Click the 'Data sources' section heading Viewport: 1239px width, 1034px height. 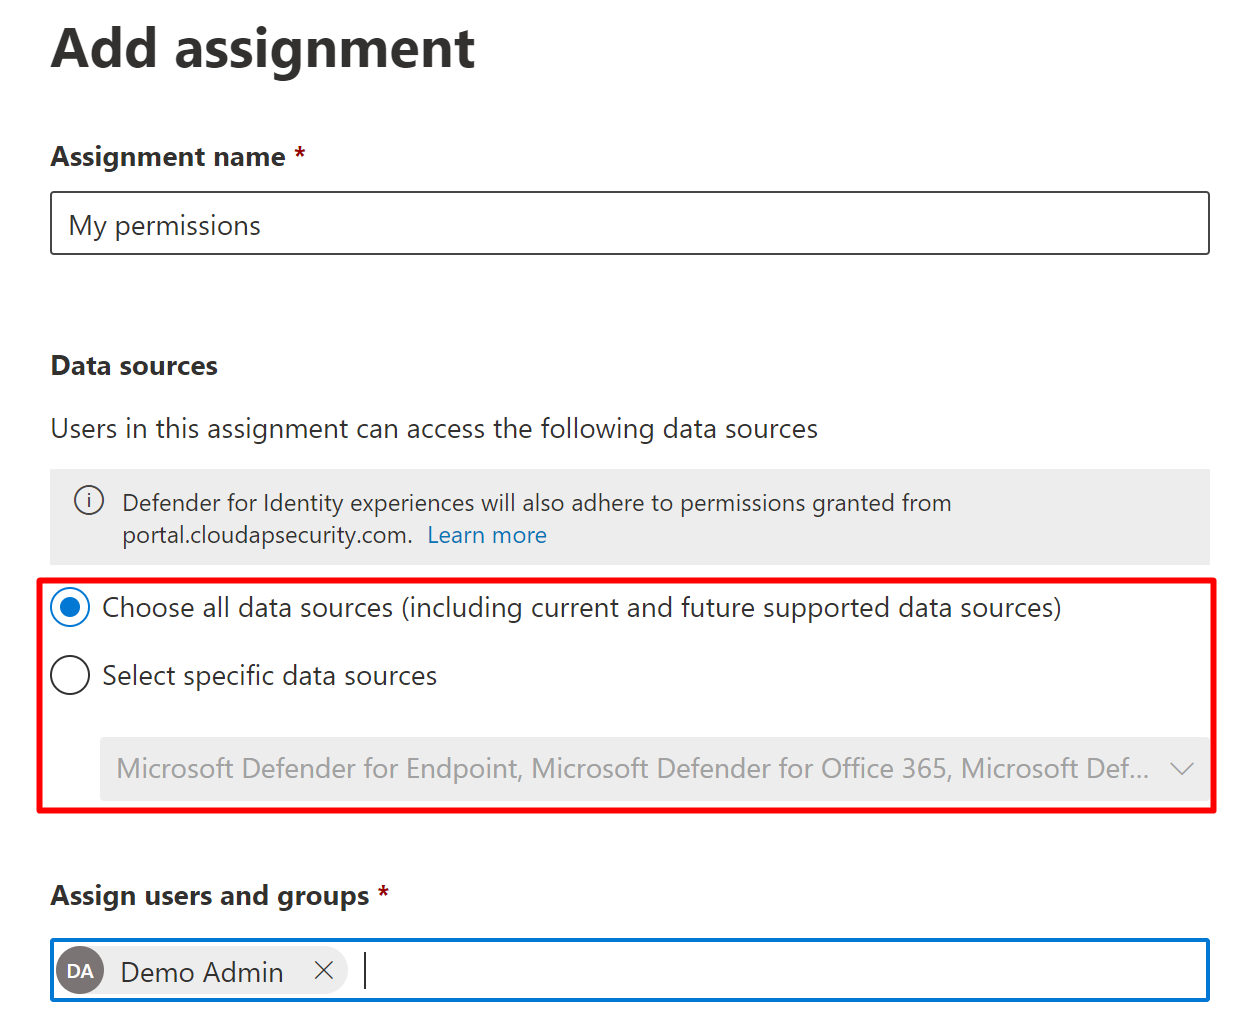click(134, 366)
